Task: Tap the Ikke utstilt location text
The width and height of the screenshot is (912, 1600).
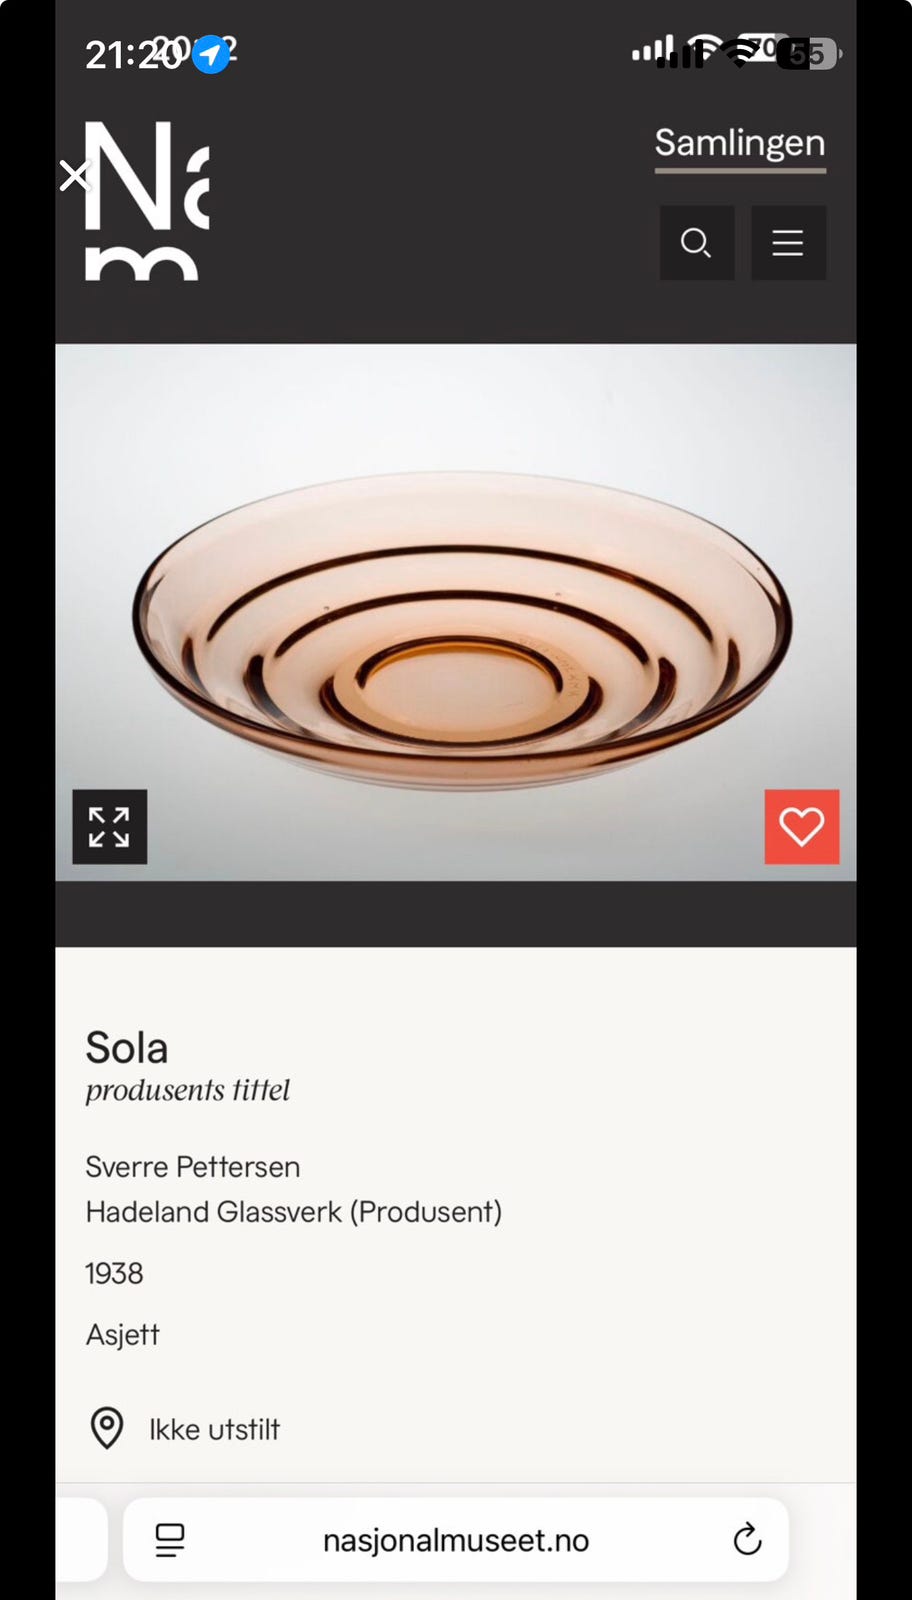Action: point(214,1430)
